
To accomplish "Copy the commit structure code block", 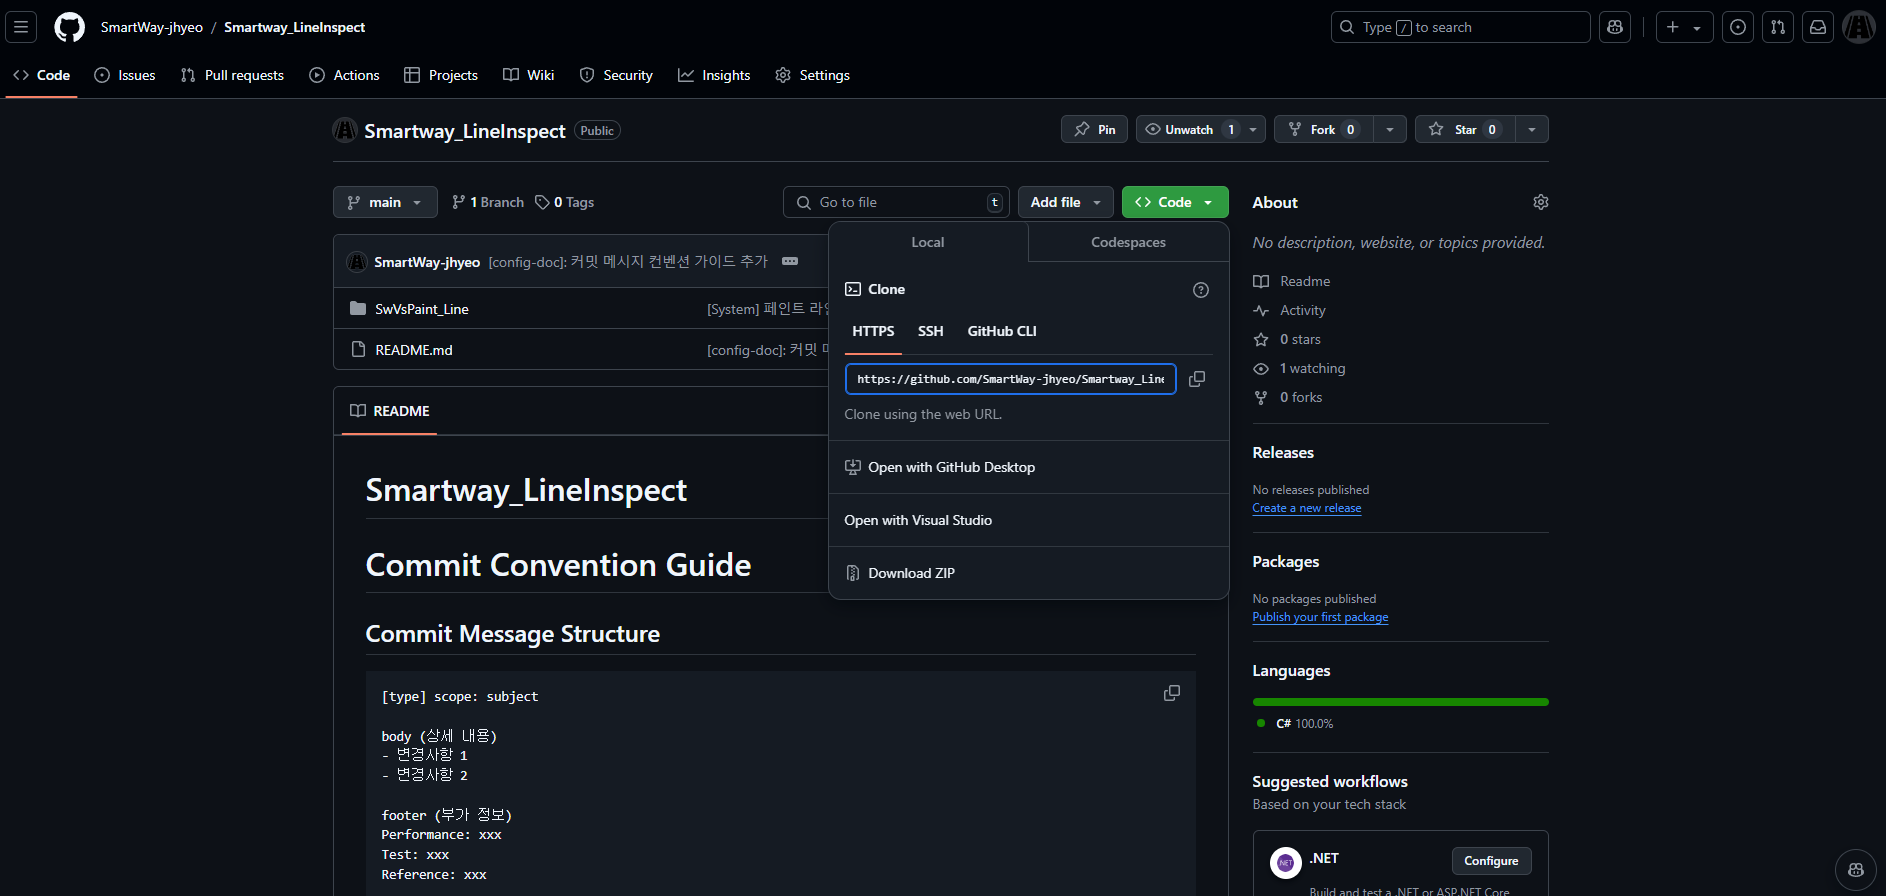I will point(1172,693).
